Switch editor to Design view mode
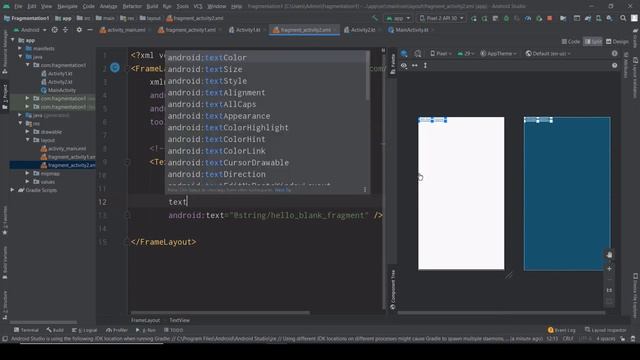640x360 pixels. click(x=617, y=42)
